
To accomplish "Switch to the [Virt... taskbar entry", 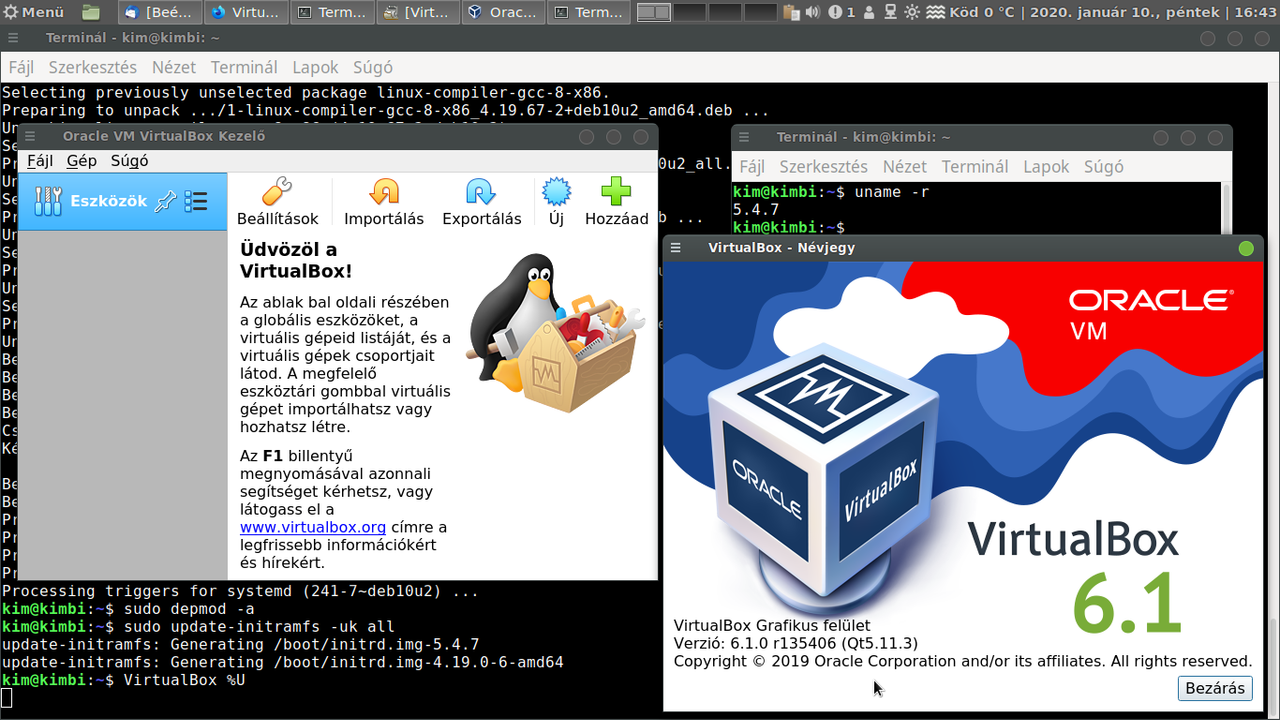I will tap(418, 12).
